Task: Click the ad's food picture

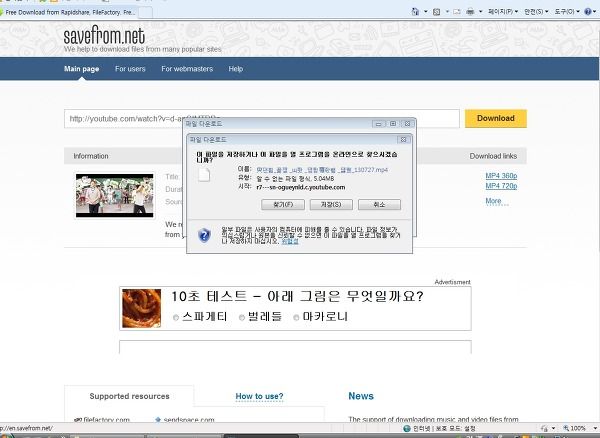Action: click(142, 308)
